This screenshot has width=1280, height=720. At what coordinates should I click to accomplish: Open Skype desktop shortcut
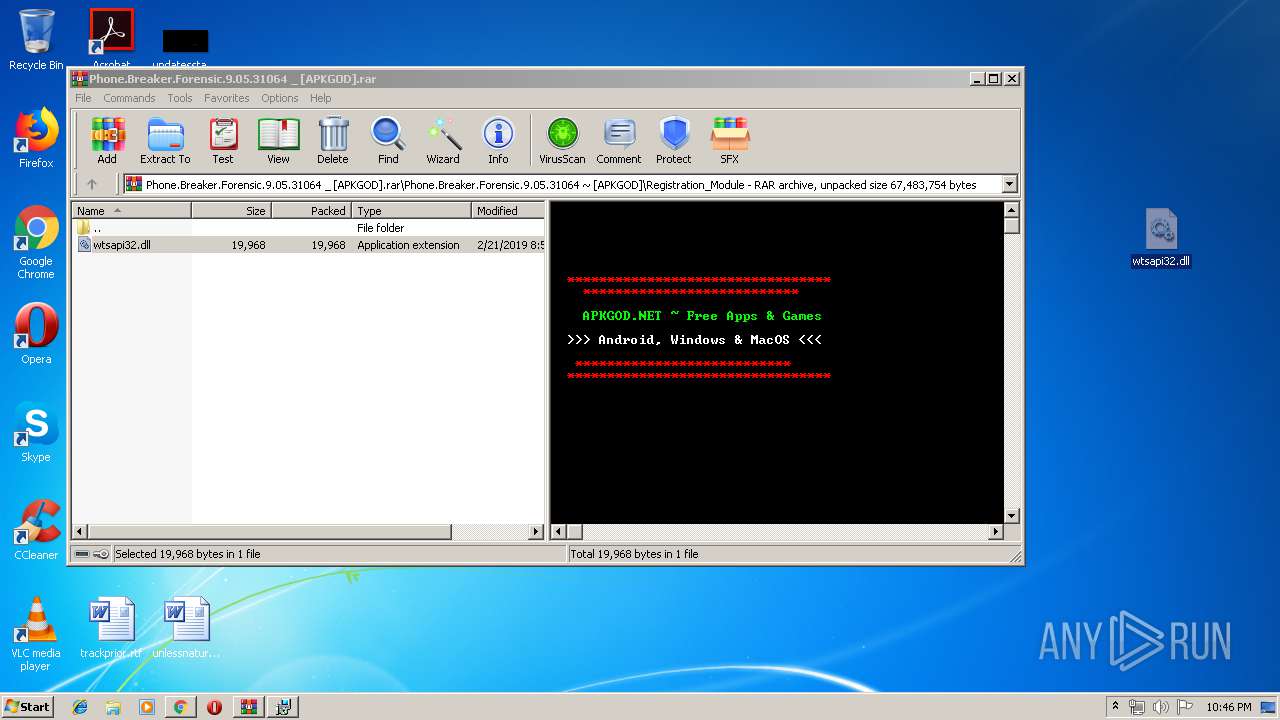click(x=36, y=432)
